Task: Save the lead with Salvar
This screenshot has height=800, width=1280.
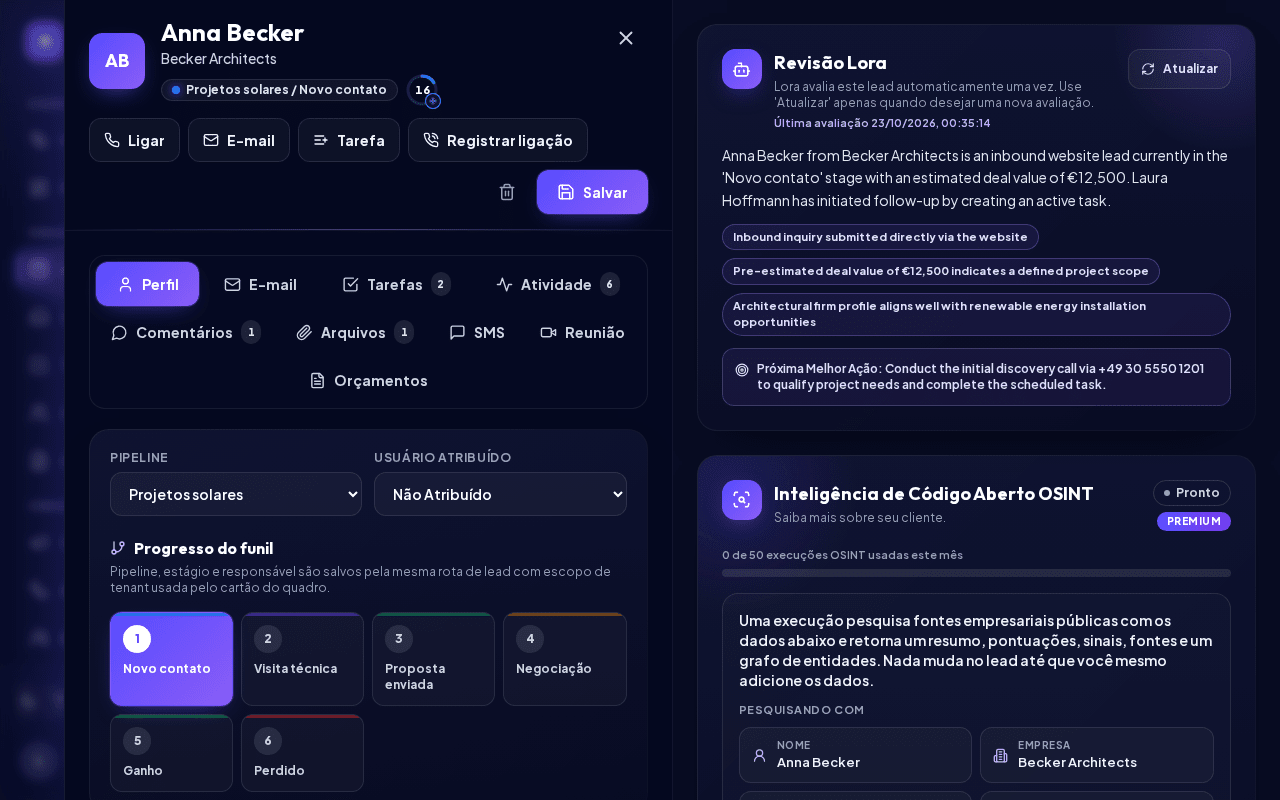Action: [x=592, y=192]
